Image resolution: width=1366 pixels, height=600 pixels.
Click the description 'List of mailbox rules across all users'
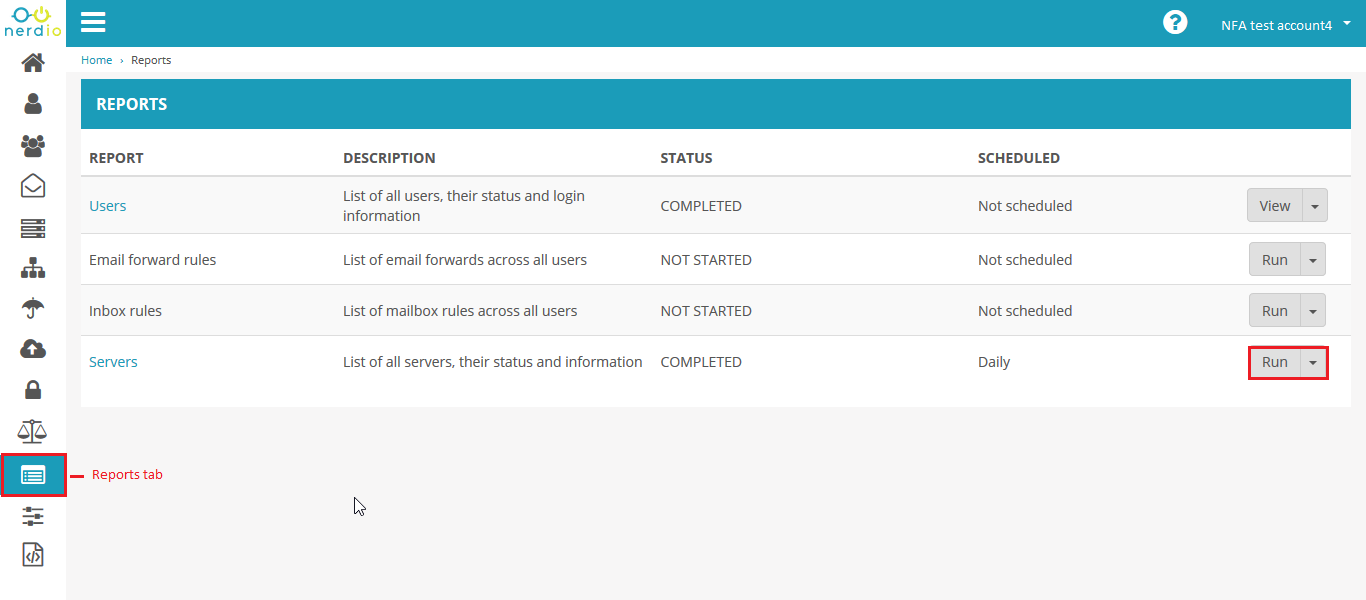click(x=460, y=311)
